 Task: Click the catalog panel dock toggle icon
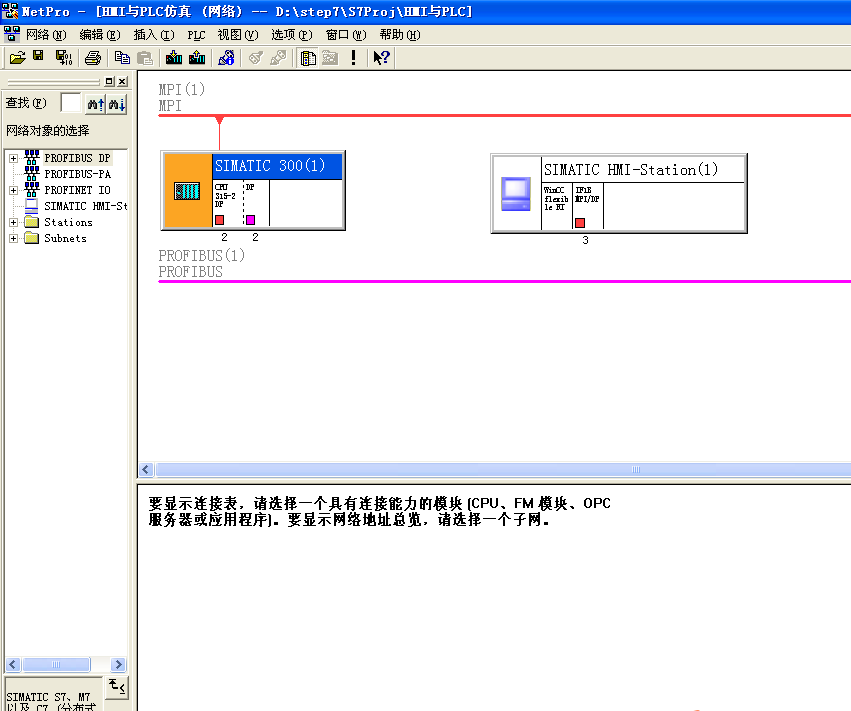point(110,81)
